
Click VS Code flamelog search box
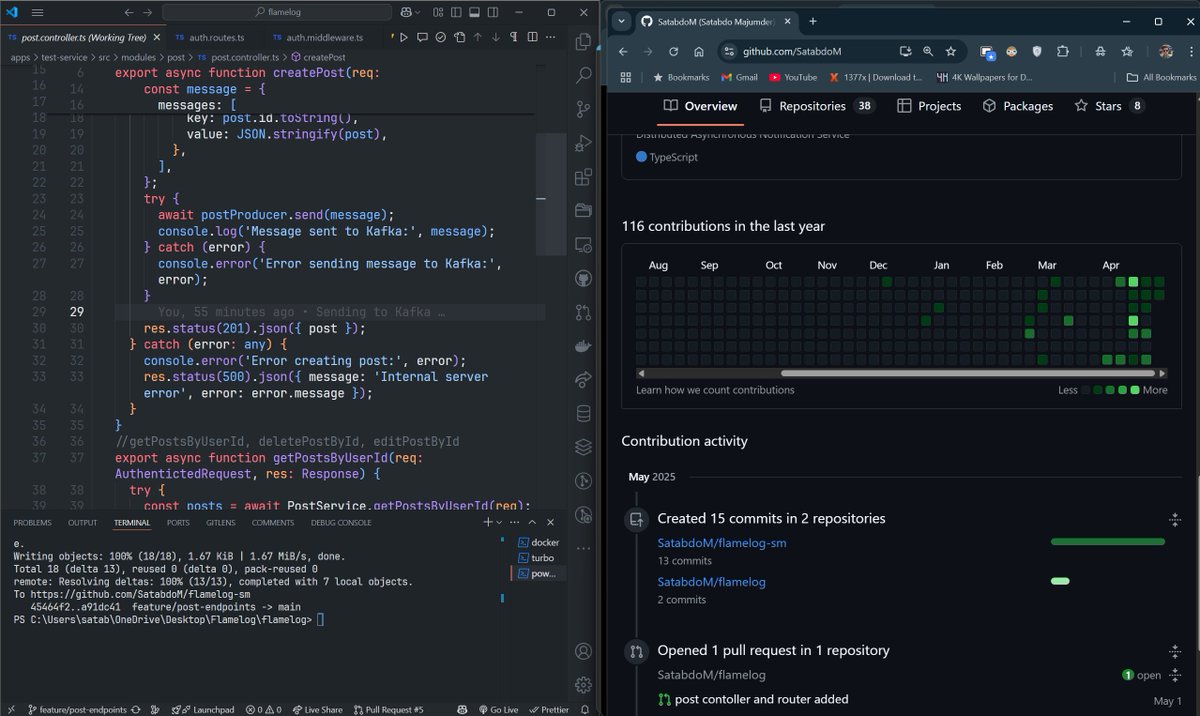tap(275, 13)
